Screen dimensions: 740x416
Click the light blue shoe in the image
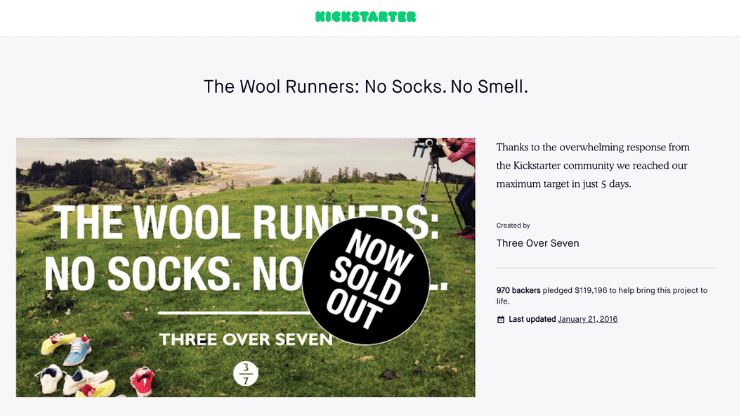click(x=77, y=351)
